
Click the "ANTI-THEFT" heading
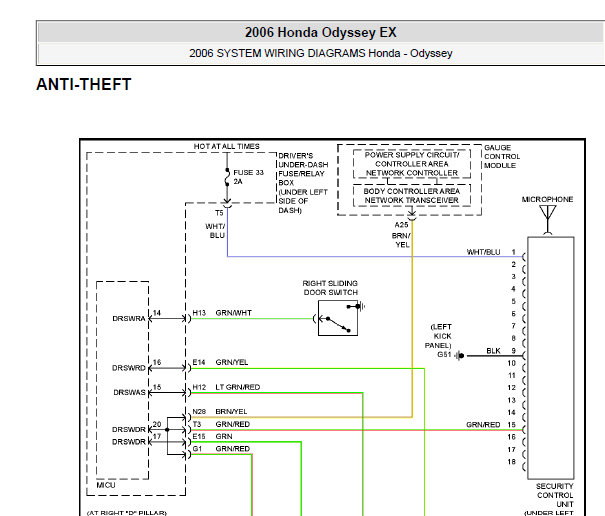84,85
